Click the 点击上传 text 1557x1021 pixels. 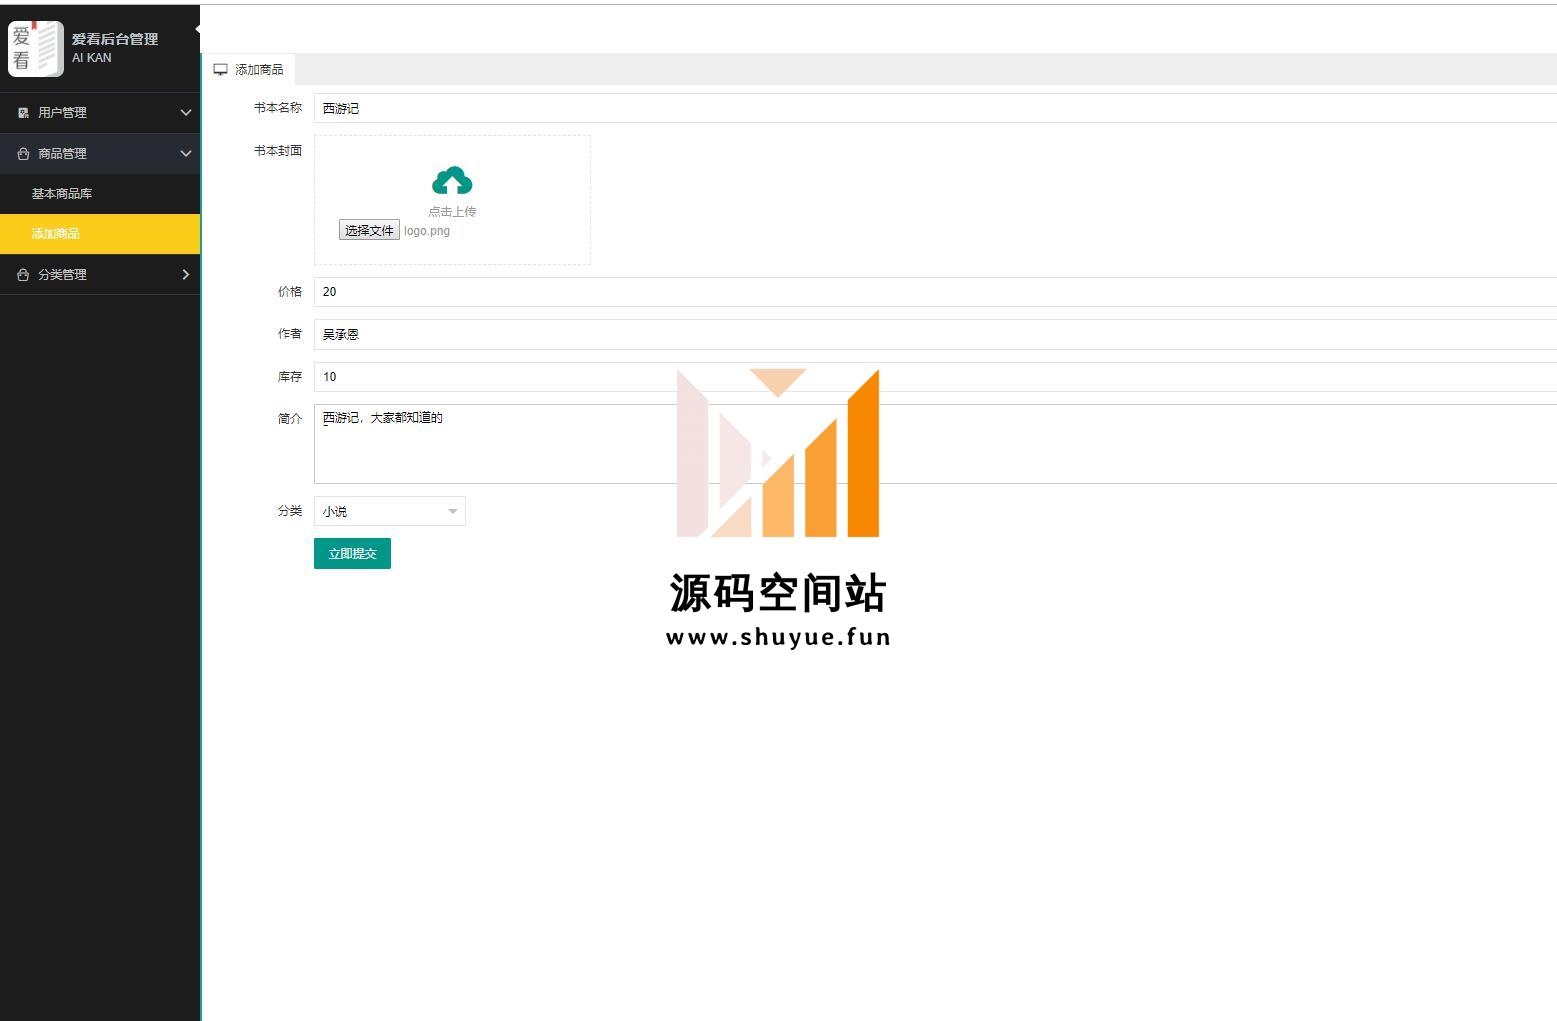click(x=452, y=212)
